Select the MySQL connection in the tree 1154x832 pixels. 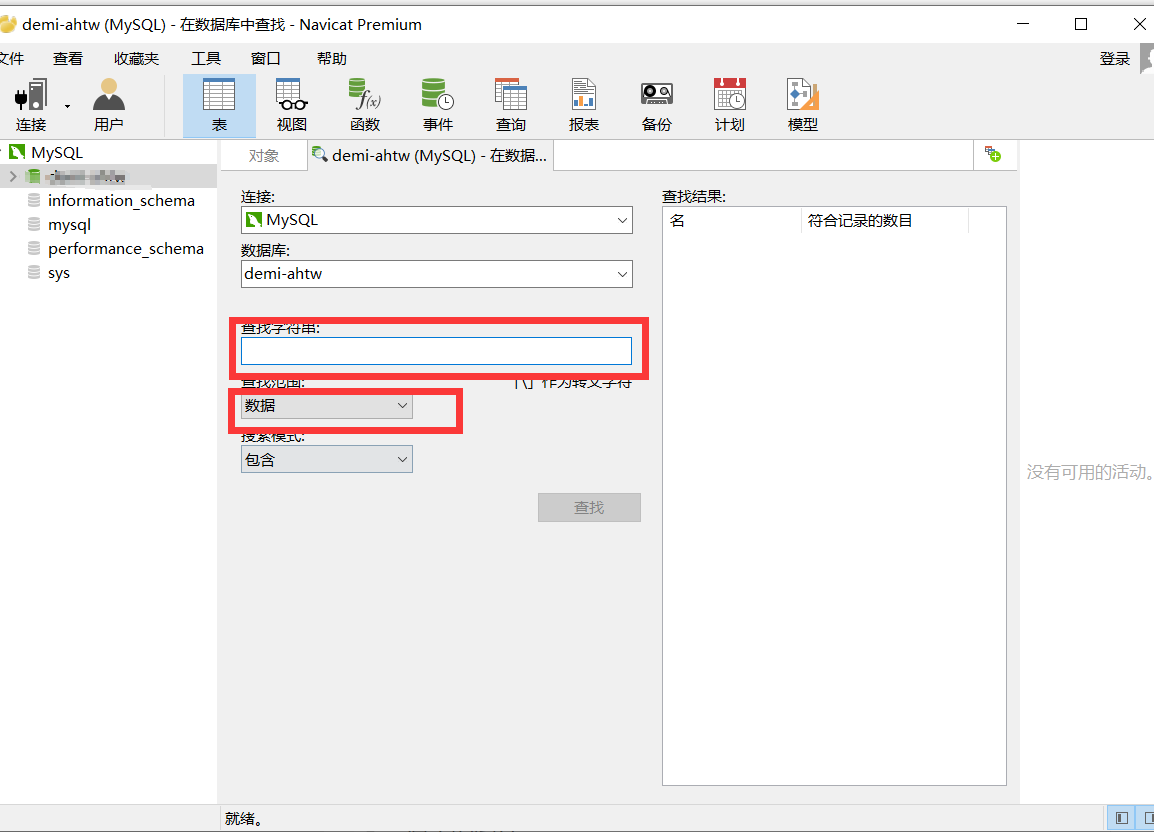(x=57, y=152)
